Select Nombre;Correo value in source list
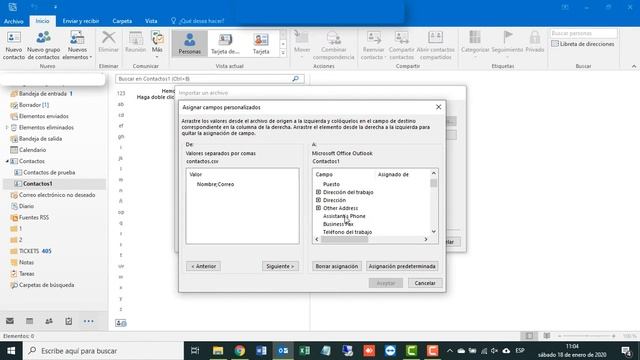This screenshot has height=360, width=640. pos(216,184)
